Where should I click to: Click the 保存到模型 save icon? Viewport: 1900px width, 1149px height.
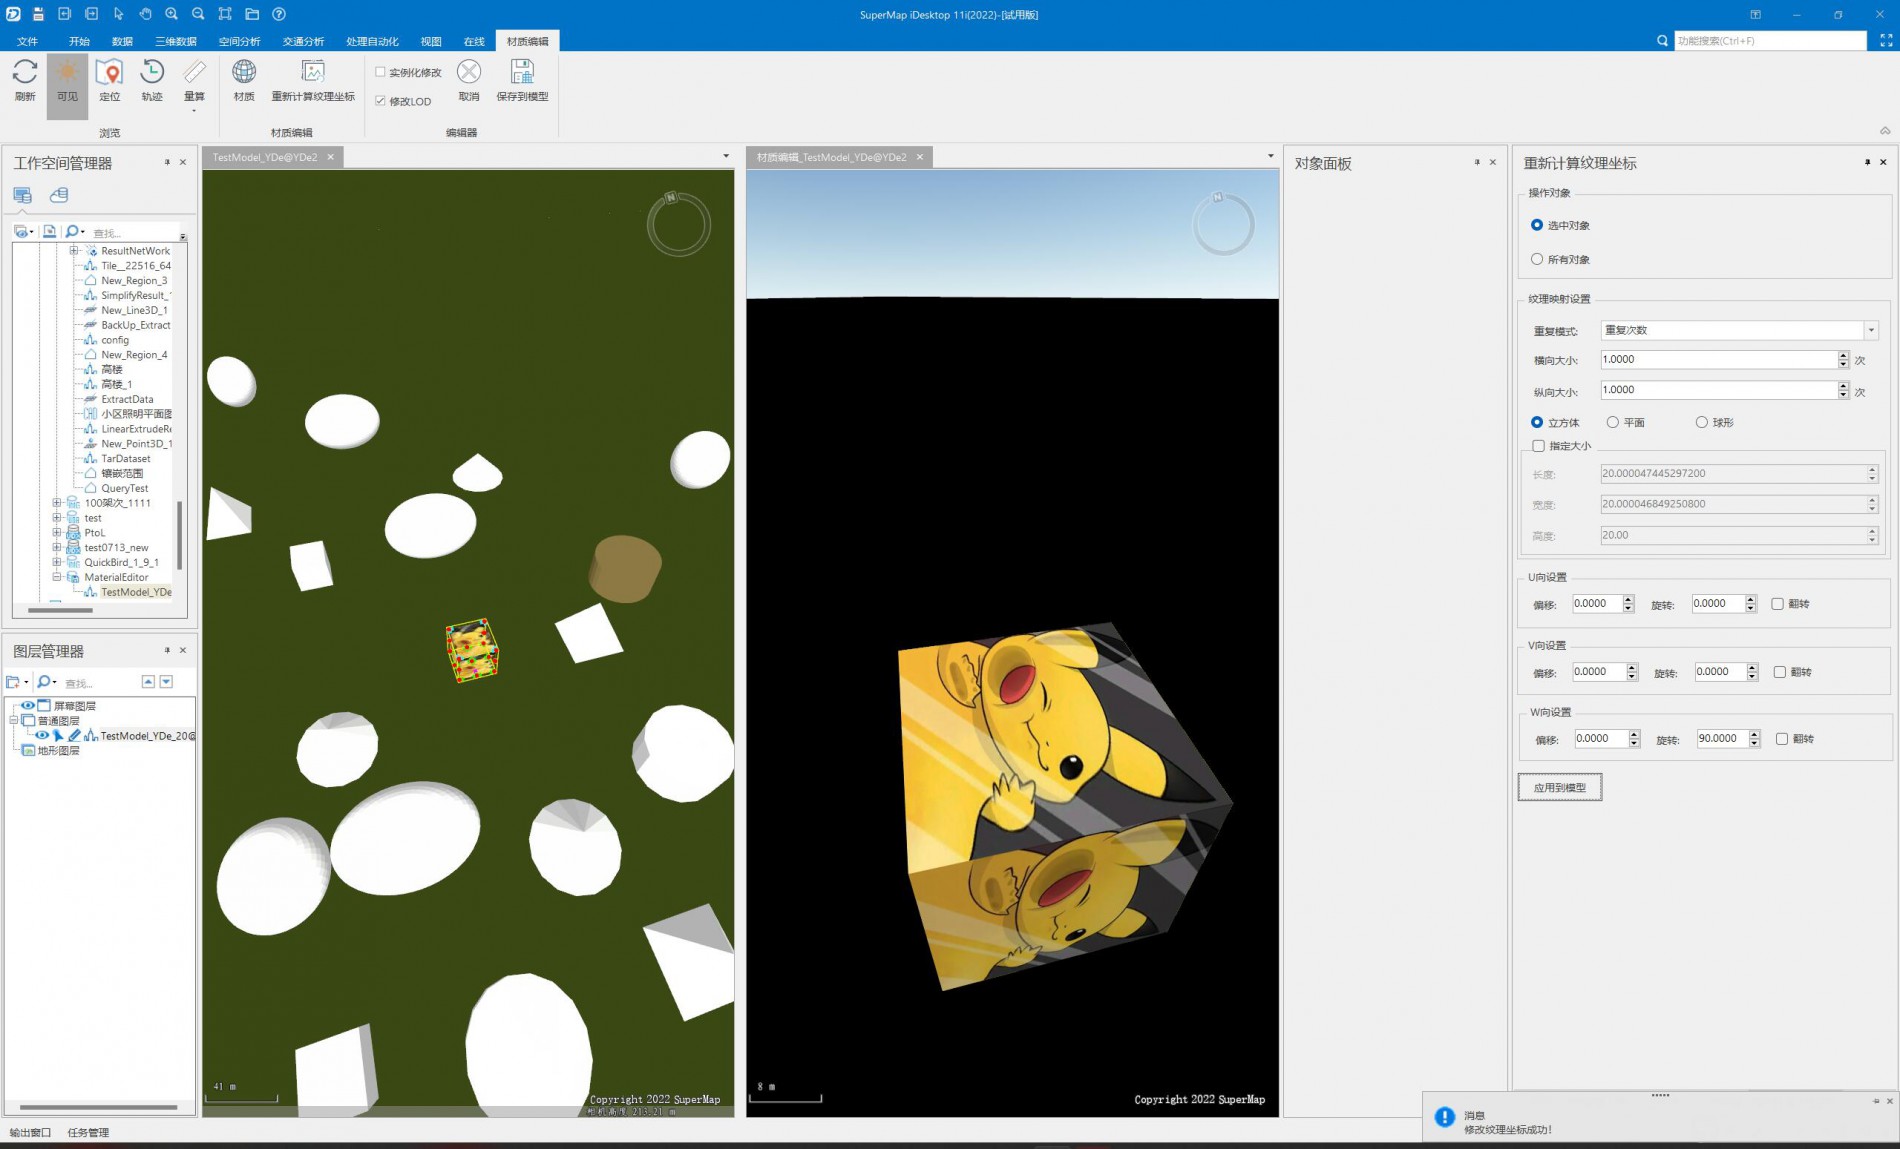pyautogui.click(x=522, y=72)
